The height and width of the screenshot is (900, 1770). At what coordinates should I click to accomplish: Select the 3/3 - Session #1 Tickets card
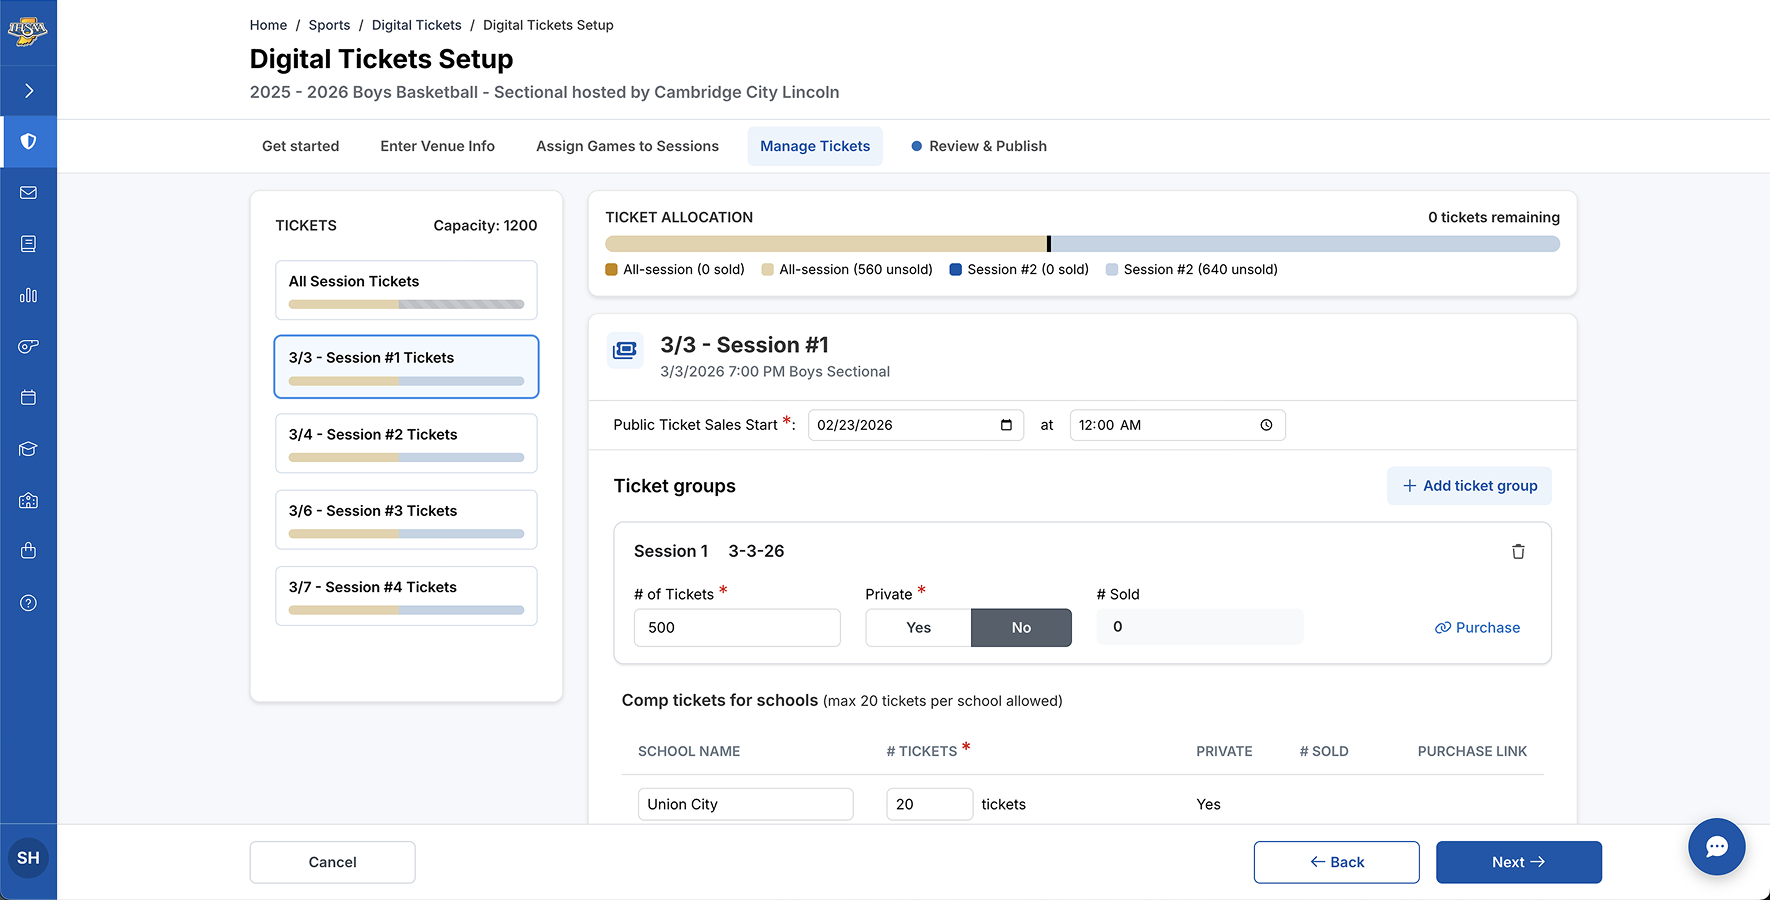[406, 367]
